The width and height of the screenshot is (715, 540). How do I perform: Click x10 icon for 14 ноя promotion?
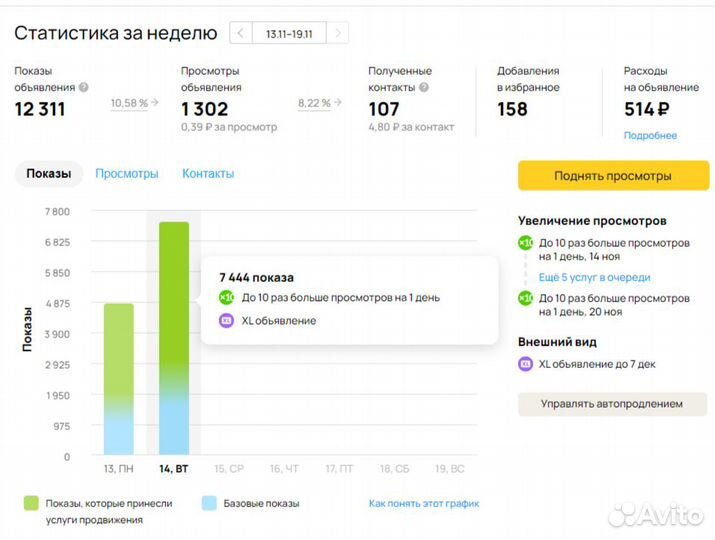click(x=526, y=243)
